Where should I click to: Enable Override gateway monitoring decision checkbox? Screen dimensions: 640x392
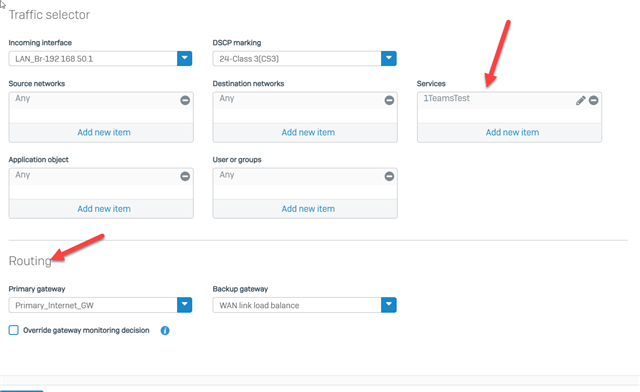(13, 330)
